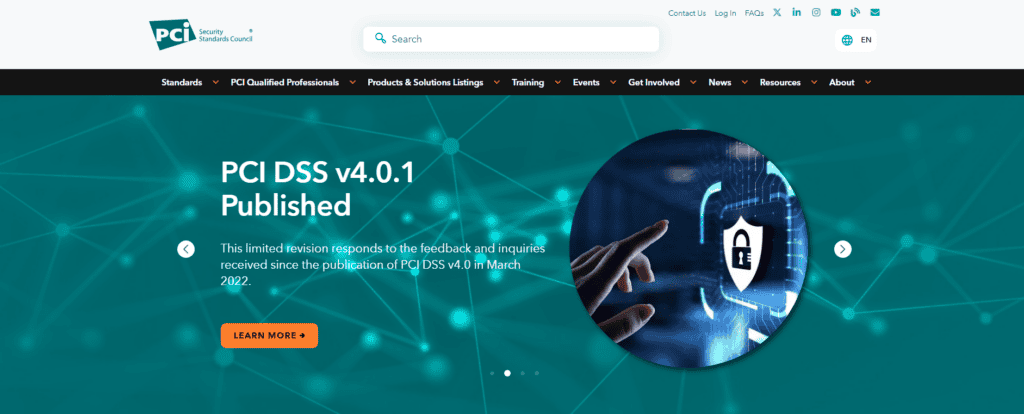This screenshot has width=1024, height=414.
Task: Open the Instagram icon in header
Action: pyautogui.click(x=816, y=12)
